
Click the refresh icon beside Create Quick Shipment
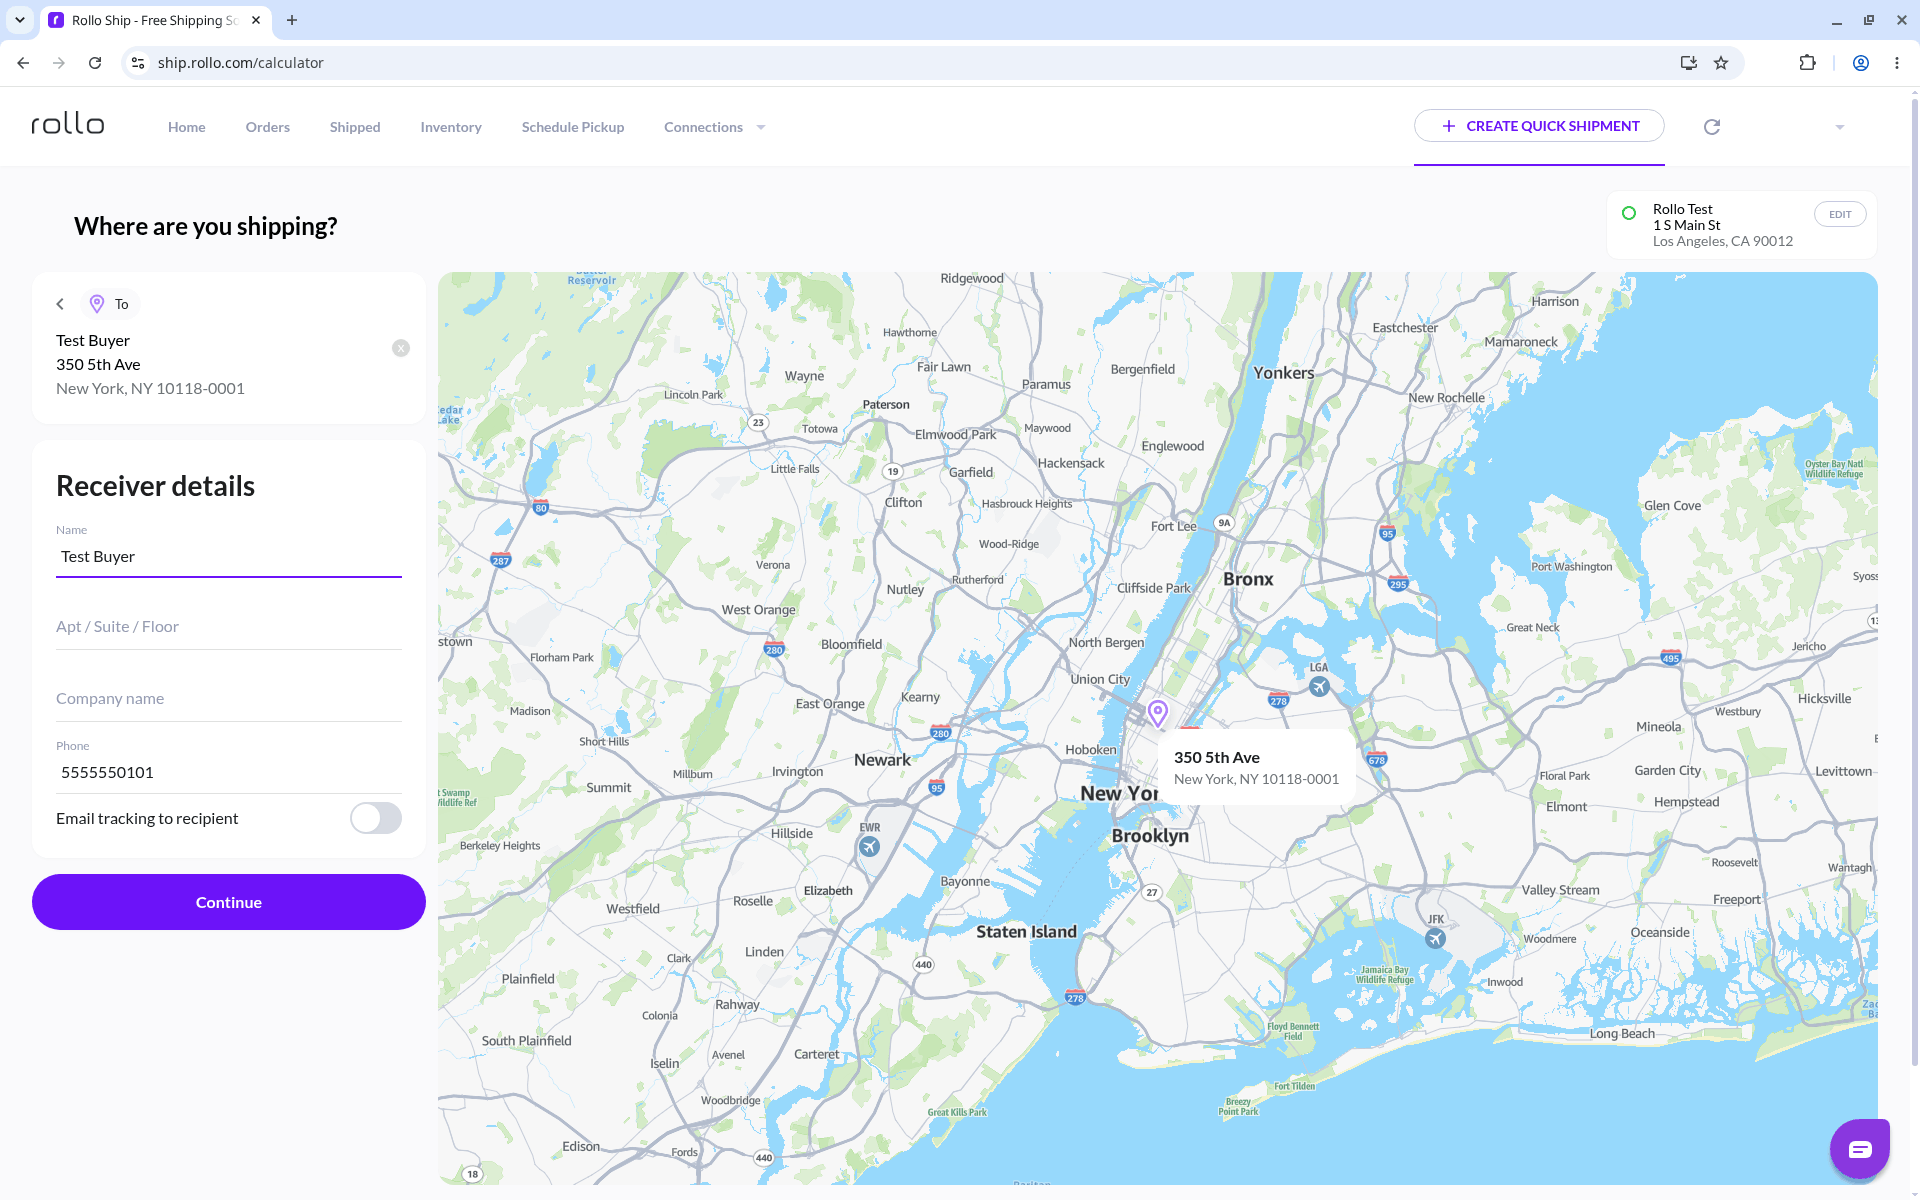point(1712,127)
